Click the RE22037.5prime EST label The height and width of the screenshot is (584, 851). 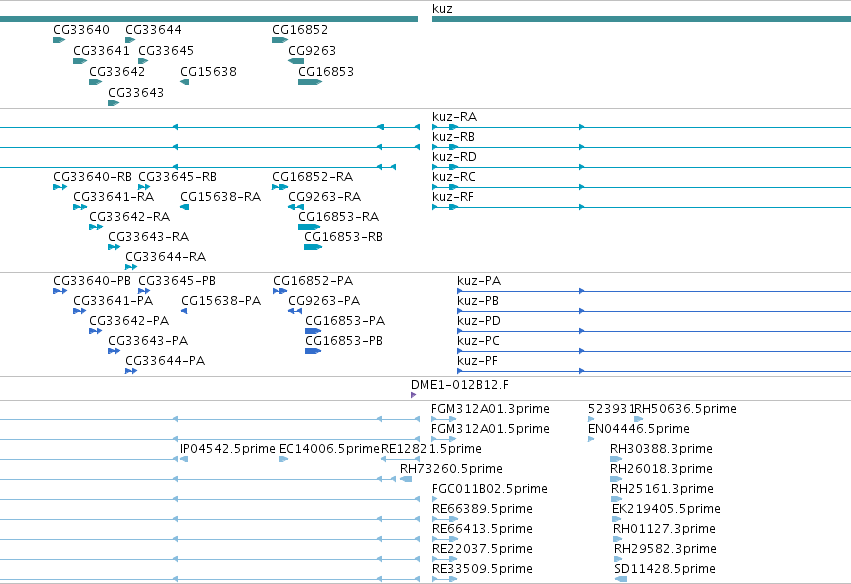point(482,549)
